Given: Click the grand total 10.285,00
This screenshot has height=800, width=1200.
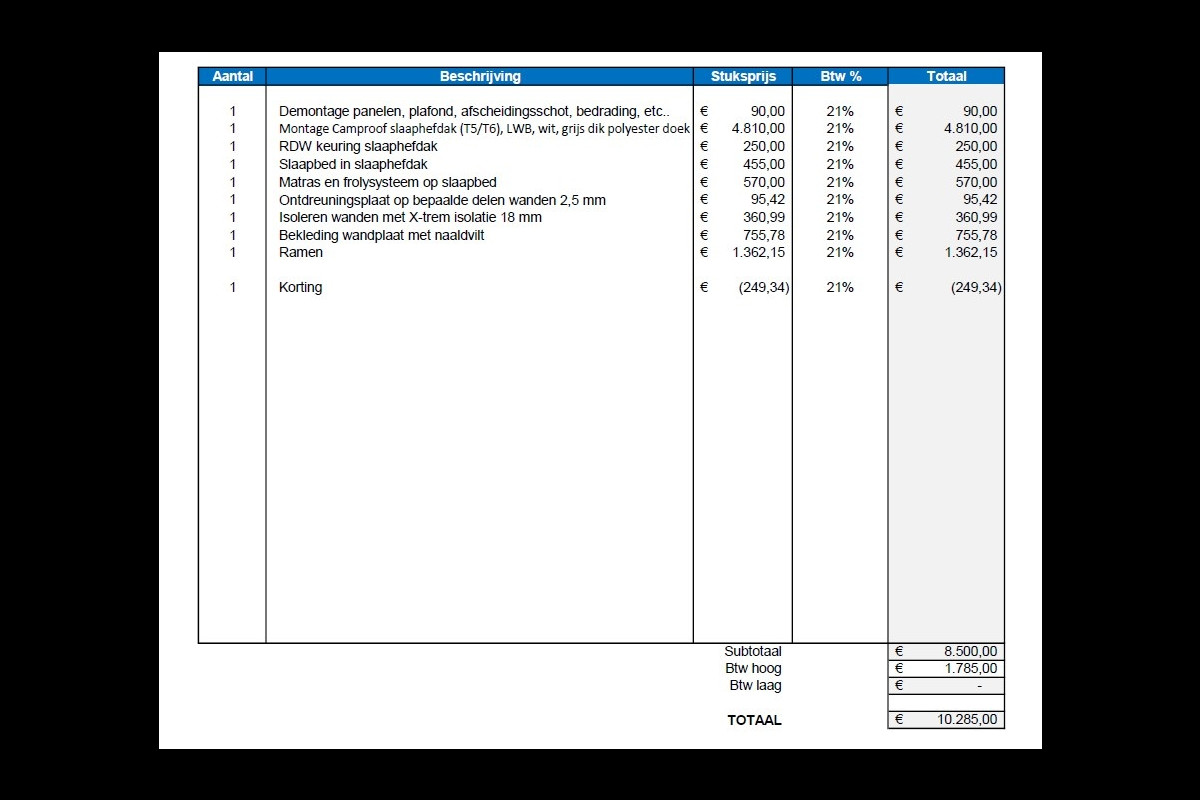Looking at the screenshot, I should (x=967, y=720).
